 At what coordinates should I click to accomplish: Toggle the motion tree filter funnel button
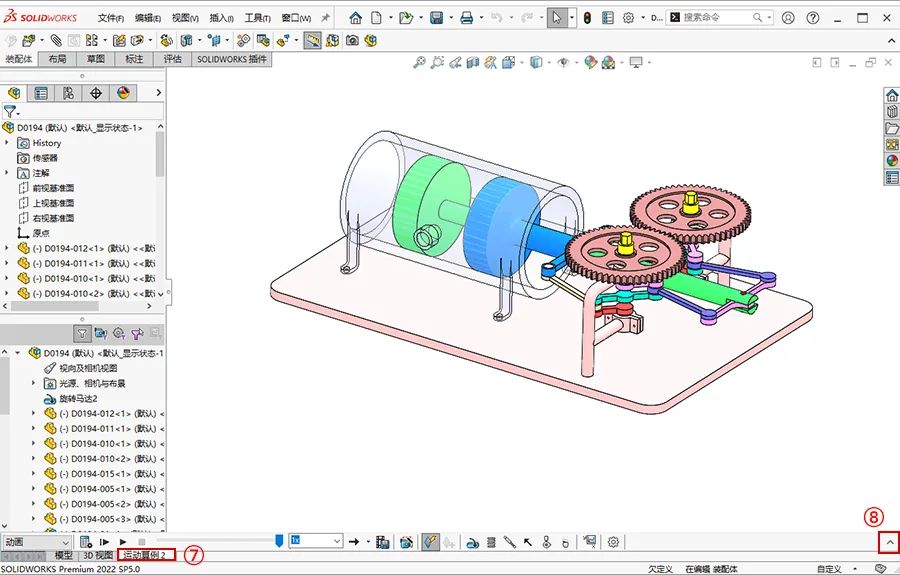tap(82, 333)
